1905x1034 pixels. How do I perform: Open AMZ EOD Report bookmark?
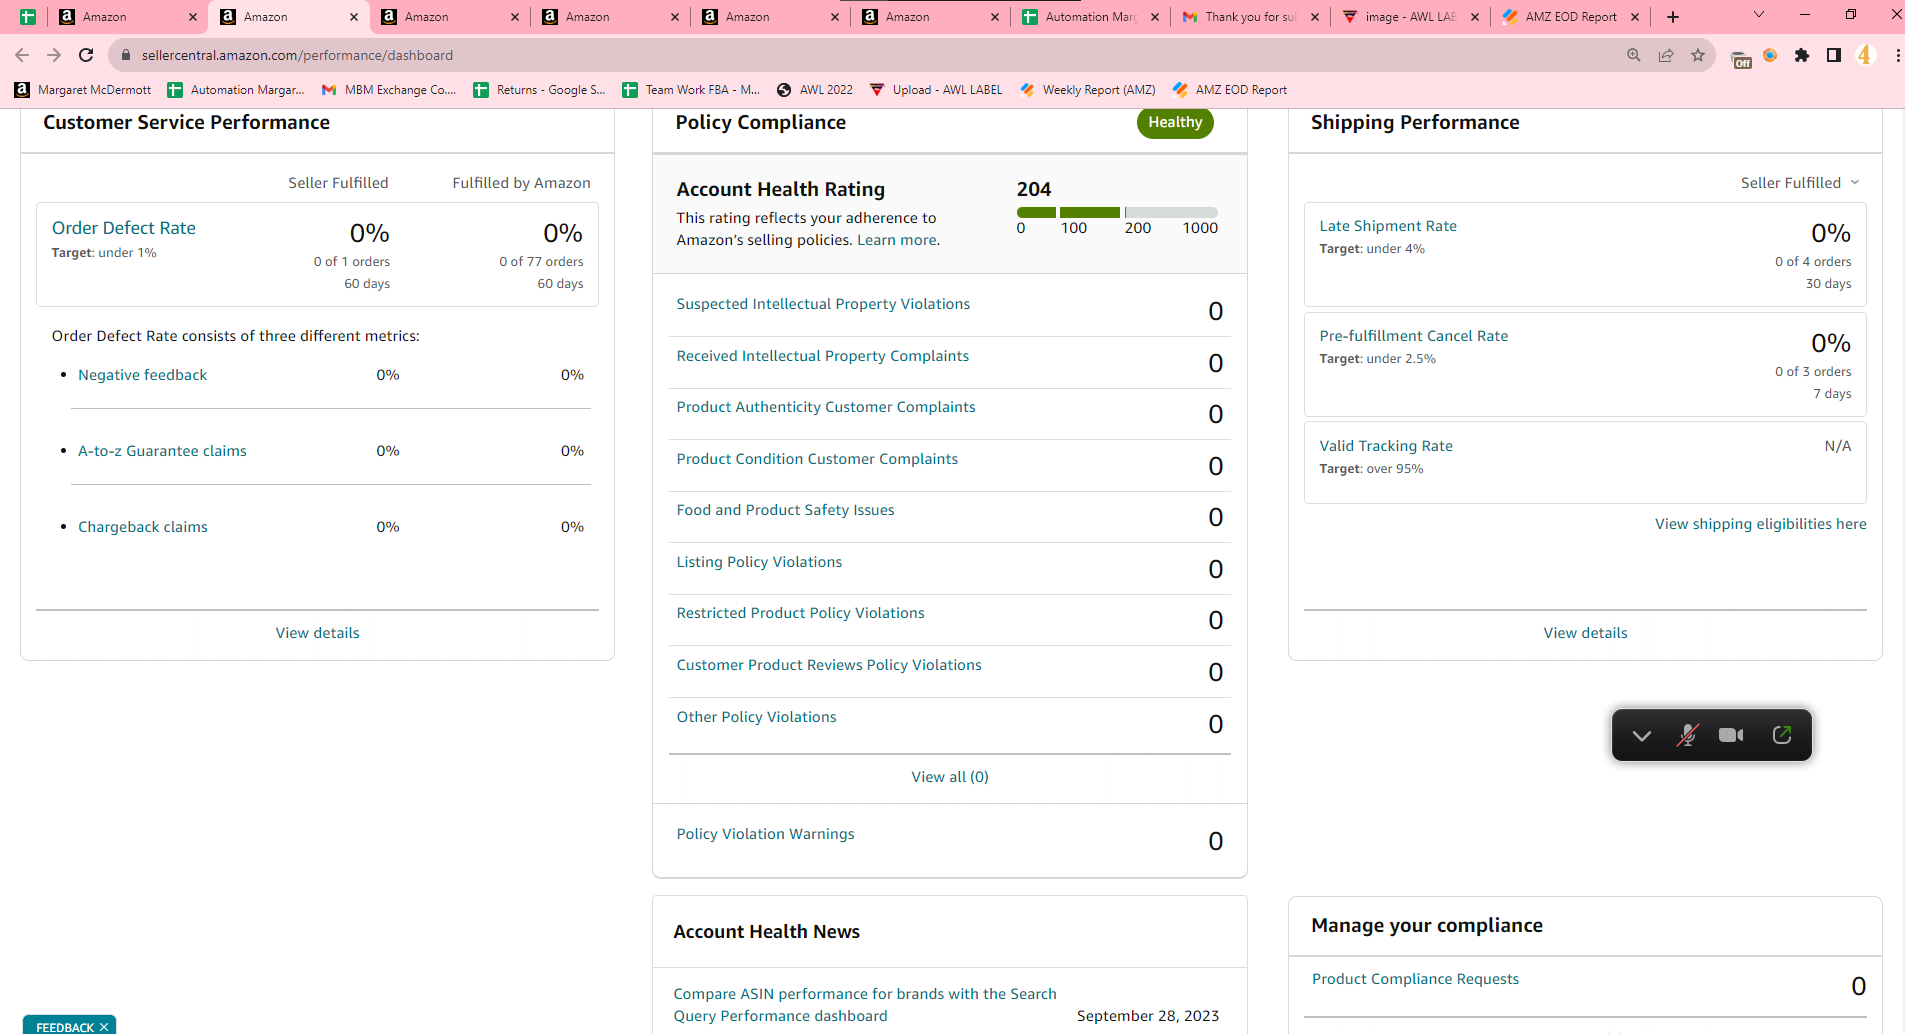click(1229, 90)
